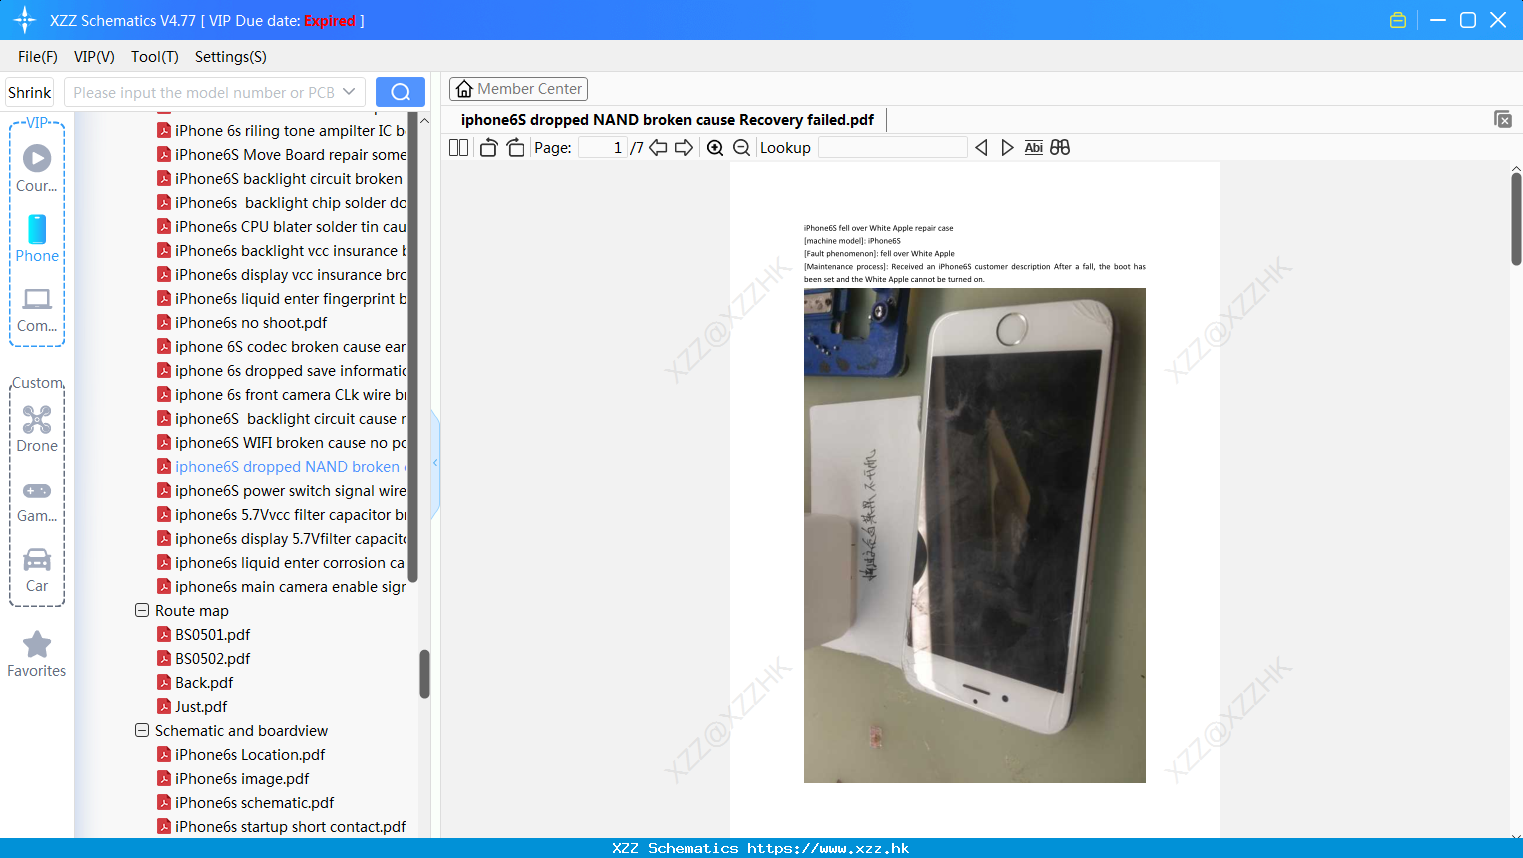Open iPhone6s image.pdf
The width and height of the screenshot is (1523, 858).
(x=242, y=779)
